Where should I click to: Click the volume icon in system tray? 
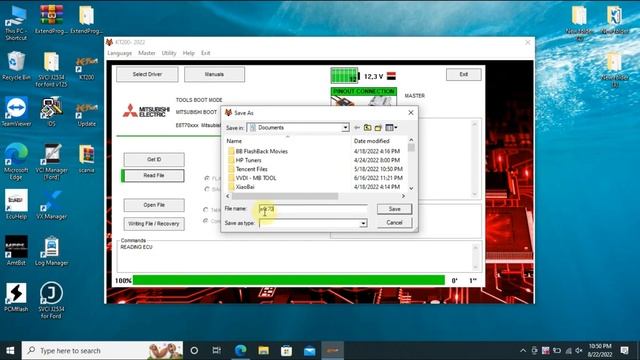579,351
